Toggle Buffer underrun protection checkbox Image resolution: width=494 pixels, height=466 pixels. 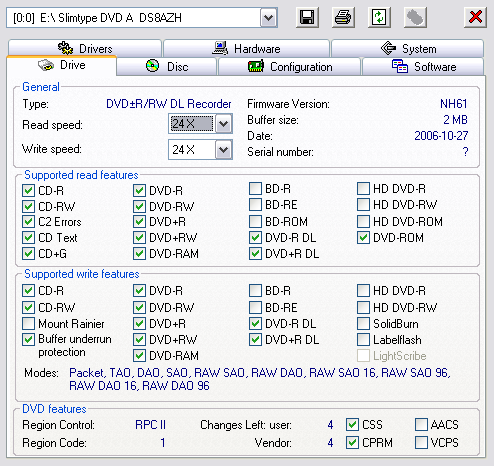pos(28,340)
